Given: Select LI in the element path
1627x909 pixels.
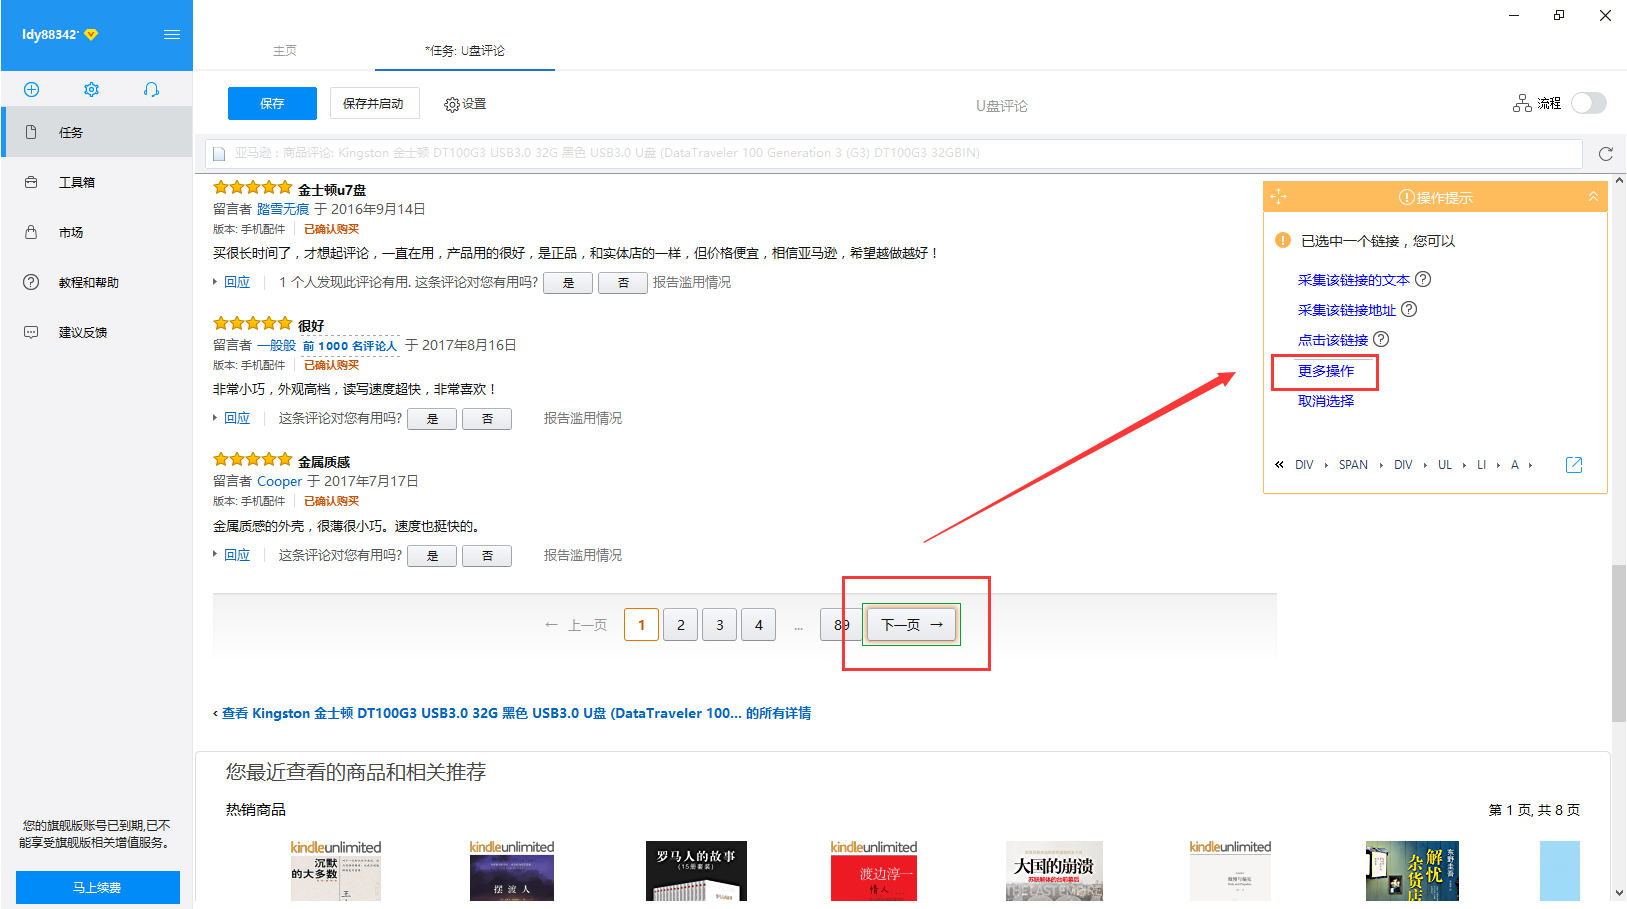Looking at the screenshot, I should point(1482,465).
